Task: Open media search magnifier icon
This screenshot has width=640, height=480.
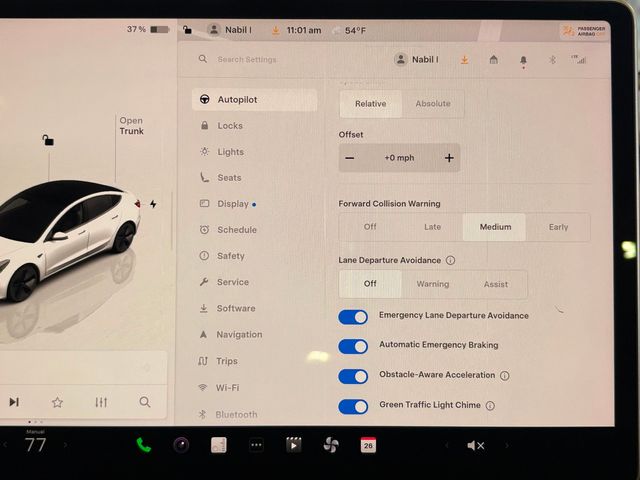Action: (144, 402)
